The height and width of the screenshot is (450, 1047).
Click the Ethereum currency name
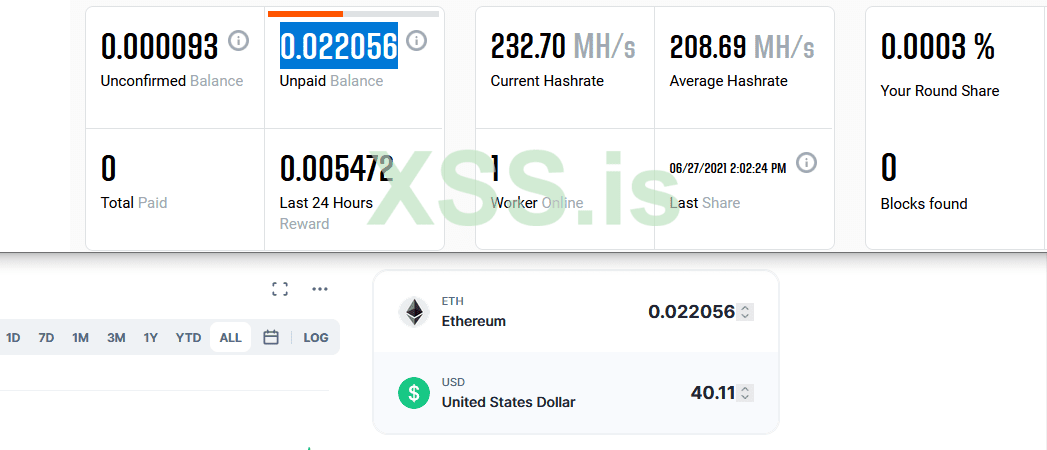click(473, 321)
